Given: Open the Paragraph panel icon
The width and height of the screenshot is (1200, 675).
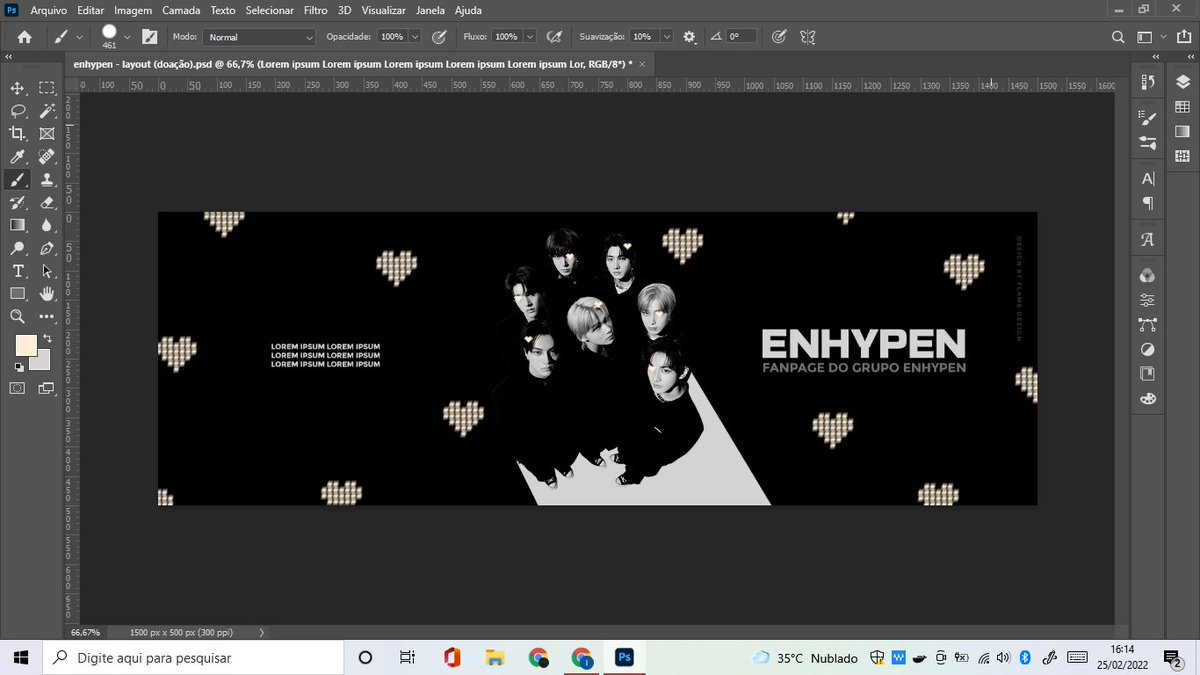Looking at the screenshot, I should pyautogui.click(x=1148, y=203).
